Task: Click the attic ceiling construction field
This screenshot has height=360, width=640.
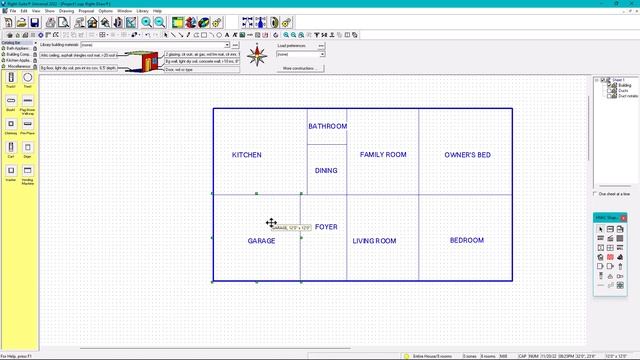Action: 78,55
